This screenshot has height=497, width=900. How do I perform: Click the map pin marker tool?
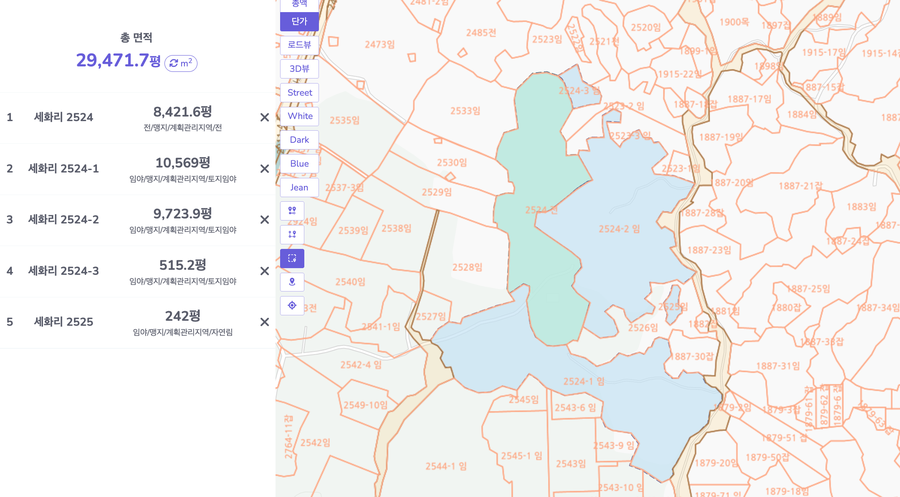292,282
